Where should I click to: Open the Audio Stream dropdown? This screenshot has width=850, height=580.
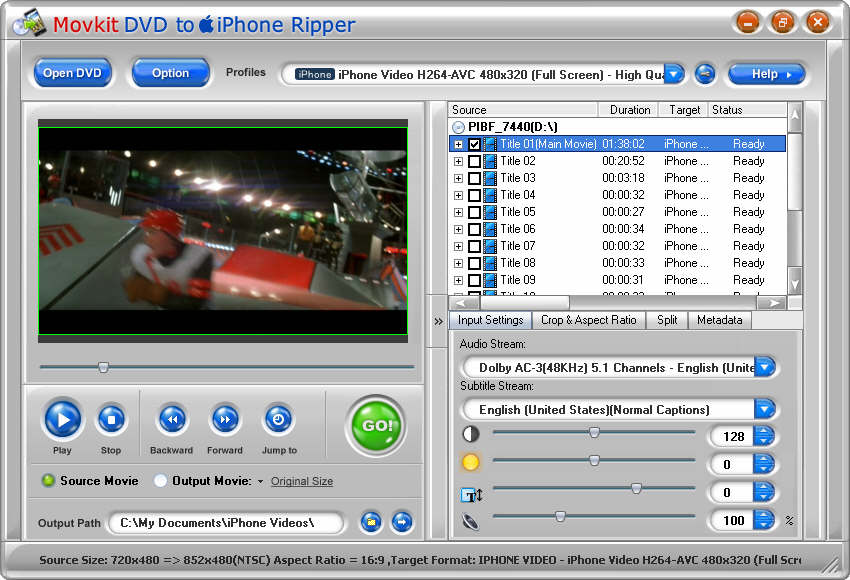point(764,367)
